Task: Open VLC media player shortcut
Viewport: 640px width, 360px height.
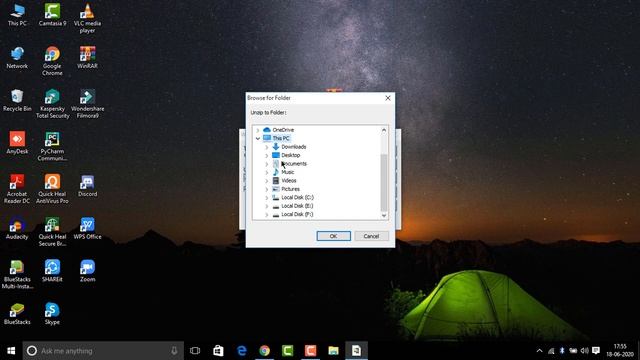Action: (87, 18)
